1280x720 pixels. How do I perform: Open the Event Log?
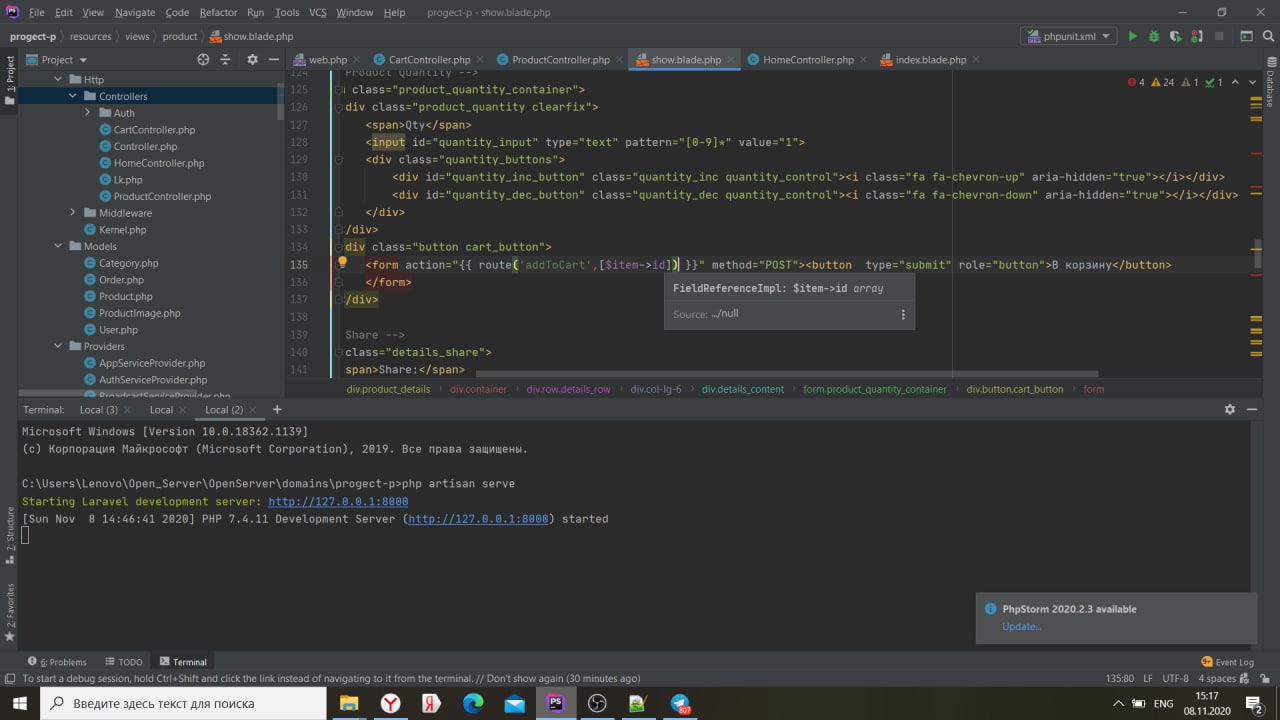(1227, 662)
